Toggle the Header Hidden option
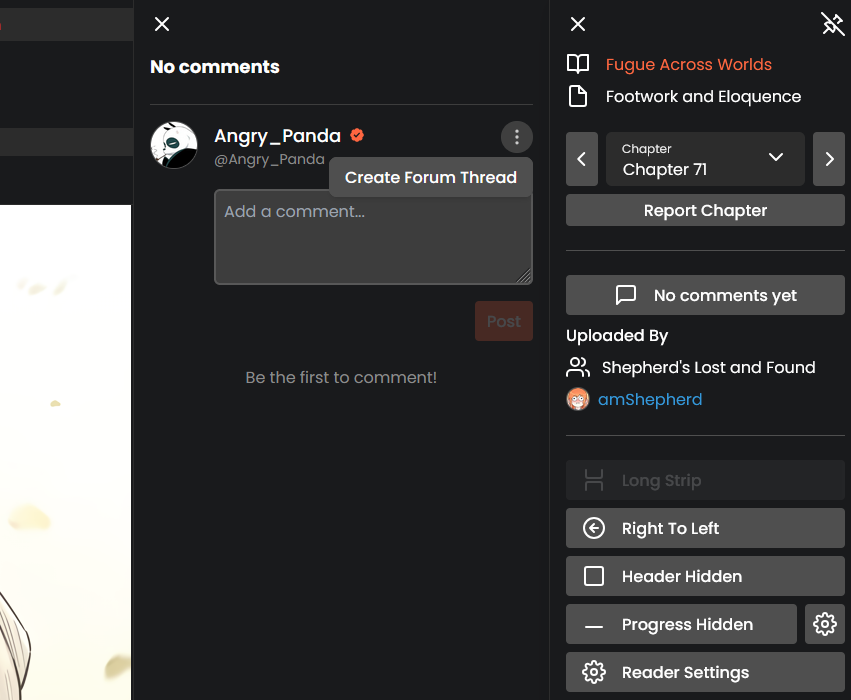The height and width of the screenshot is (700, 851). [x=705, y=576]
